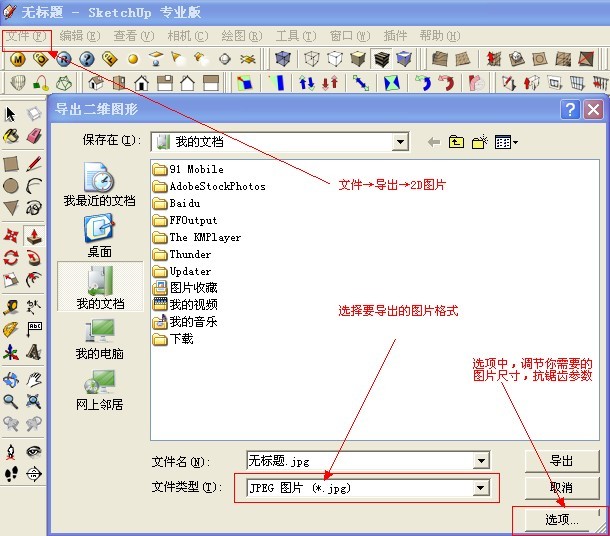
Task: Activate the Orbit tool
Action: click(11, 379)
